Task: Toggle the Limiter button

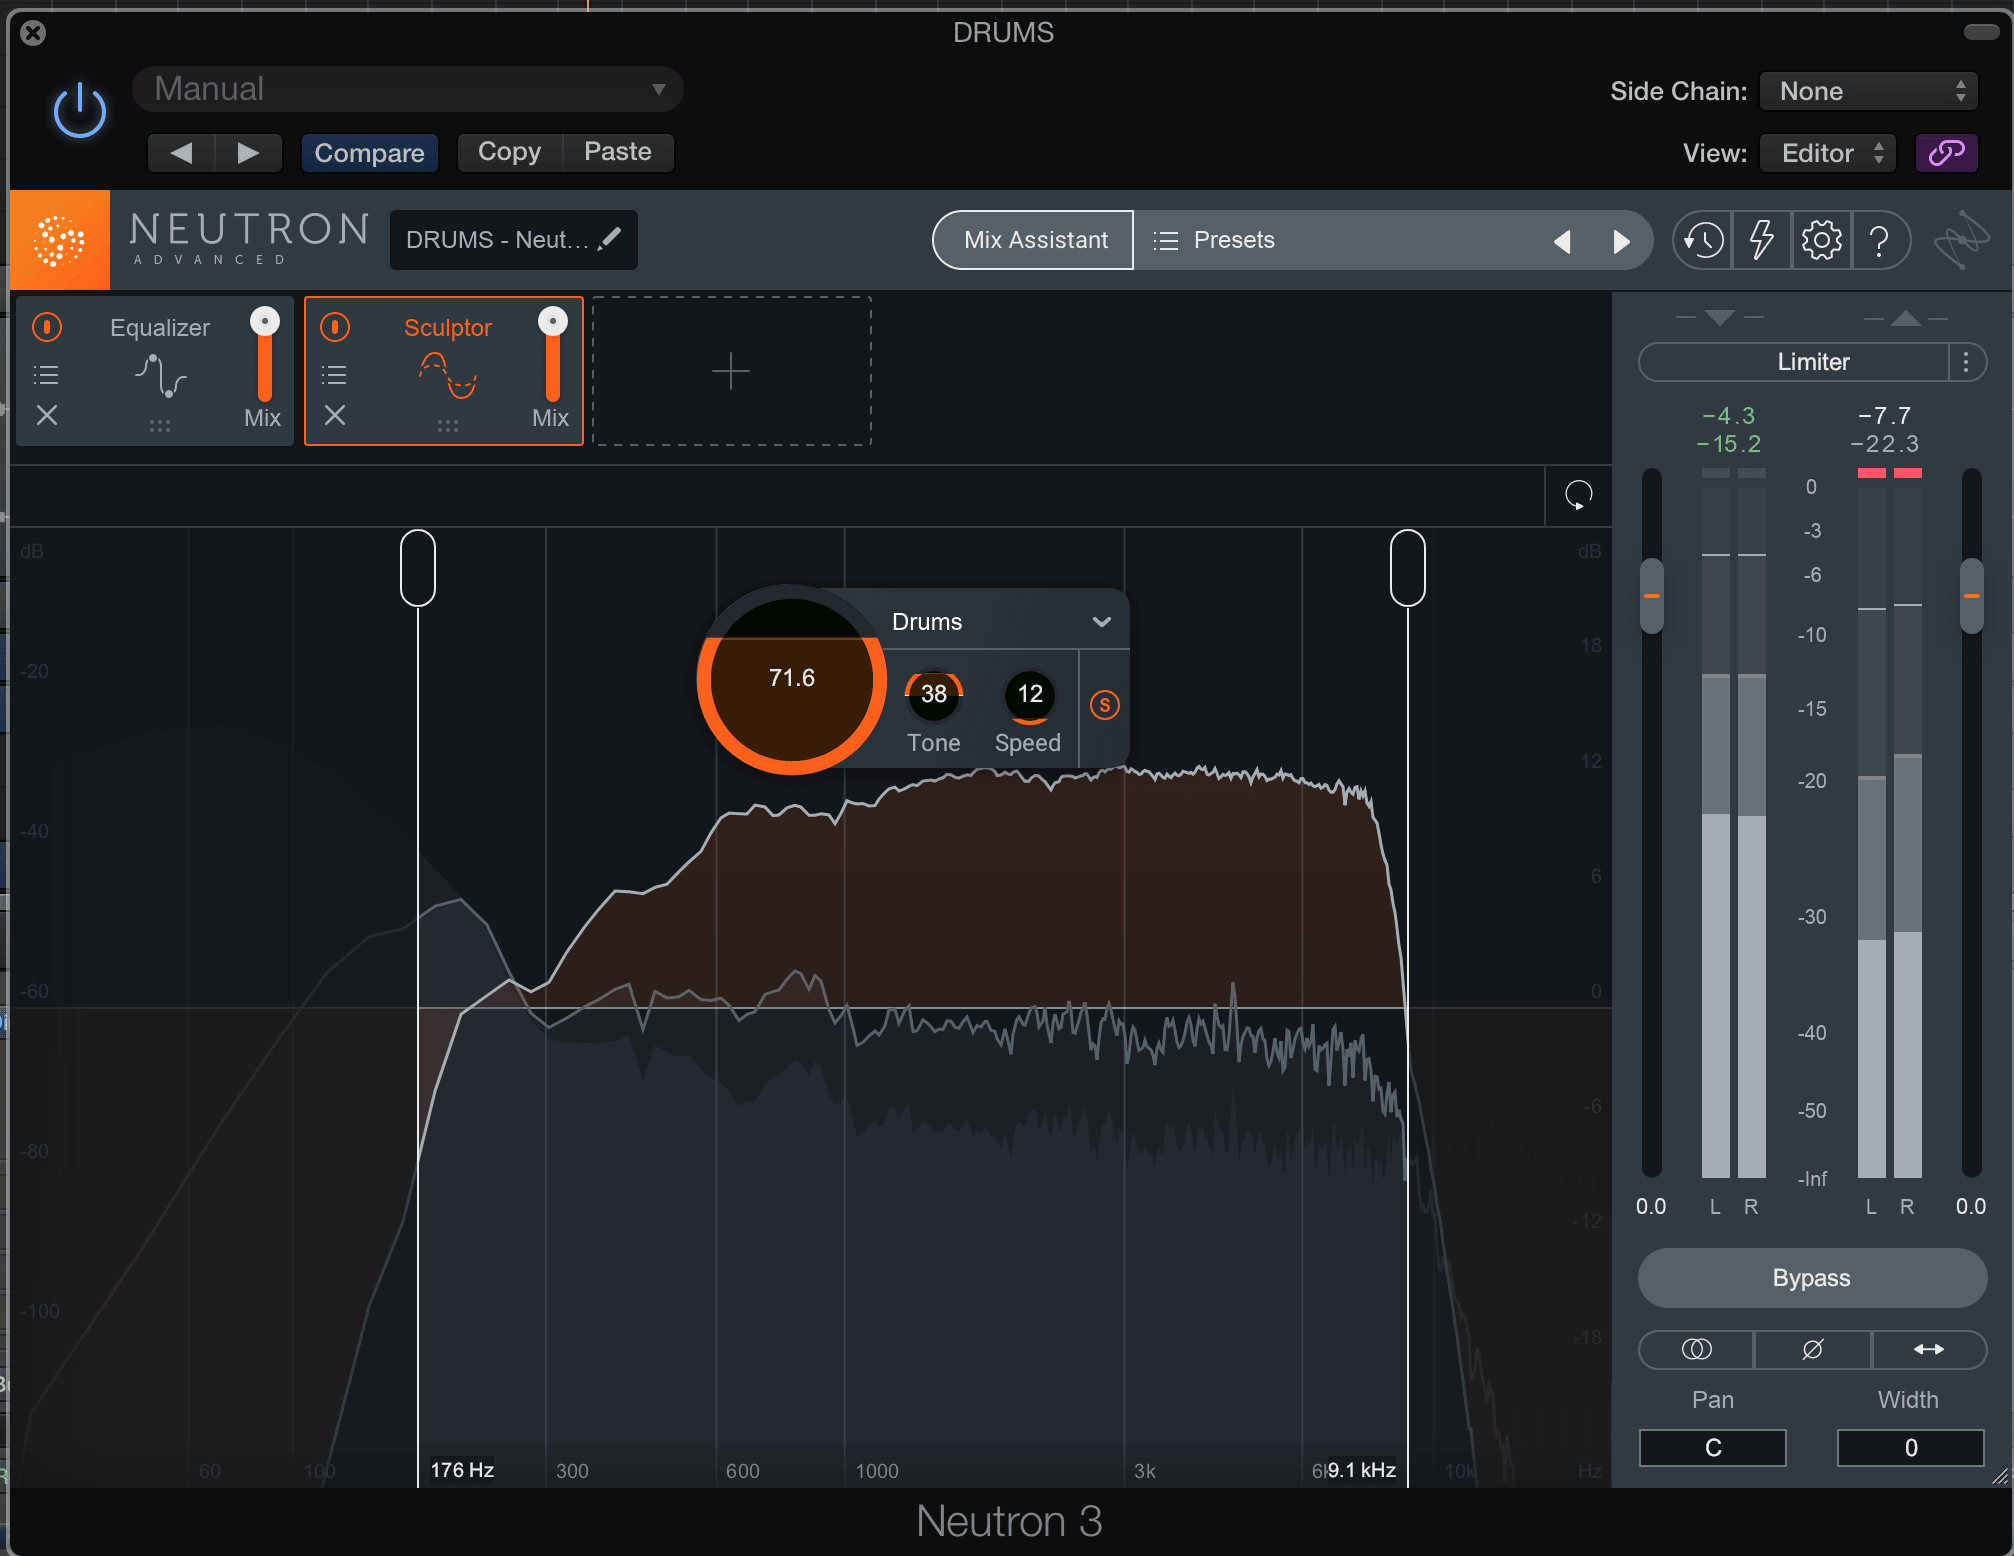Action: point(1795,362)
